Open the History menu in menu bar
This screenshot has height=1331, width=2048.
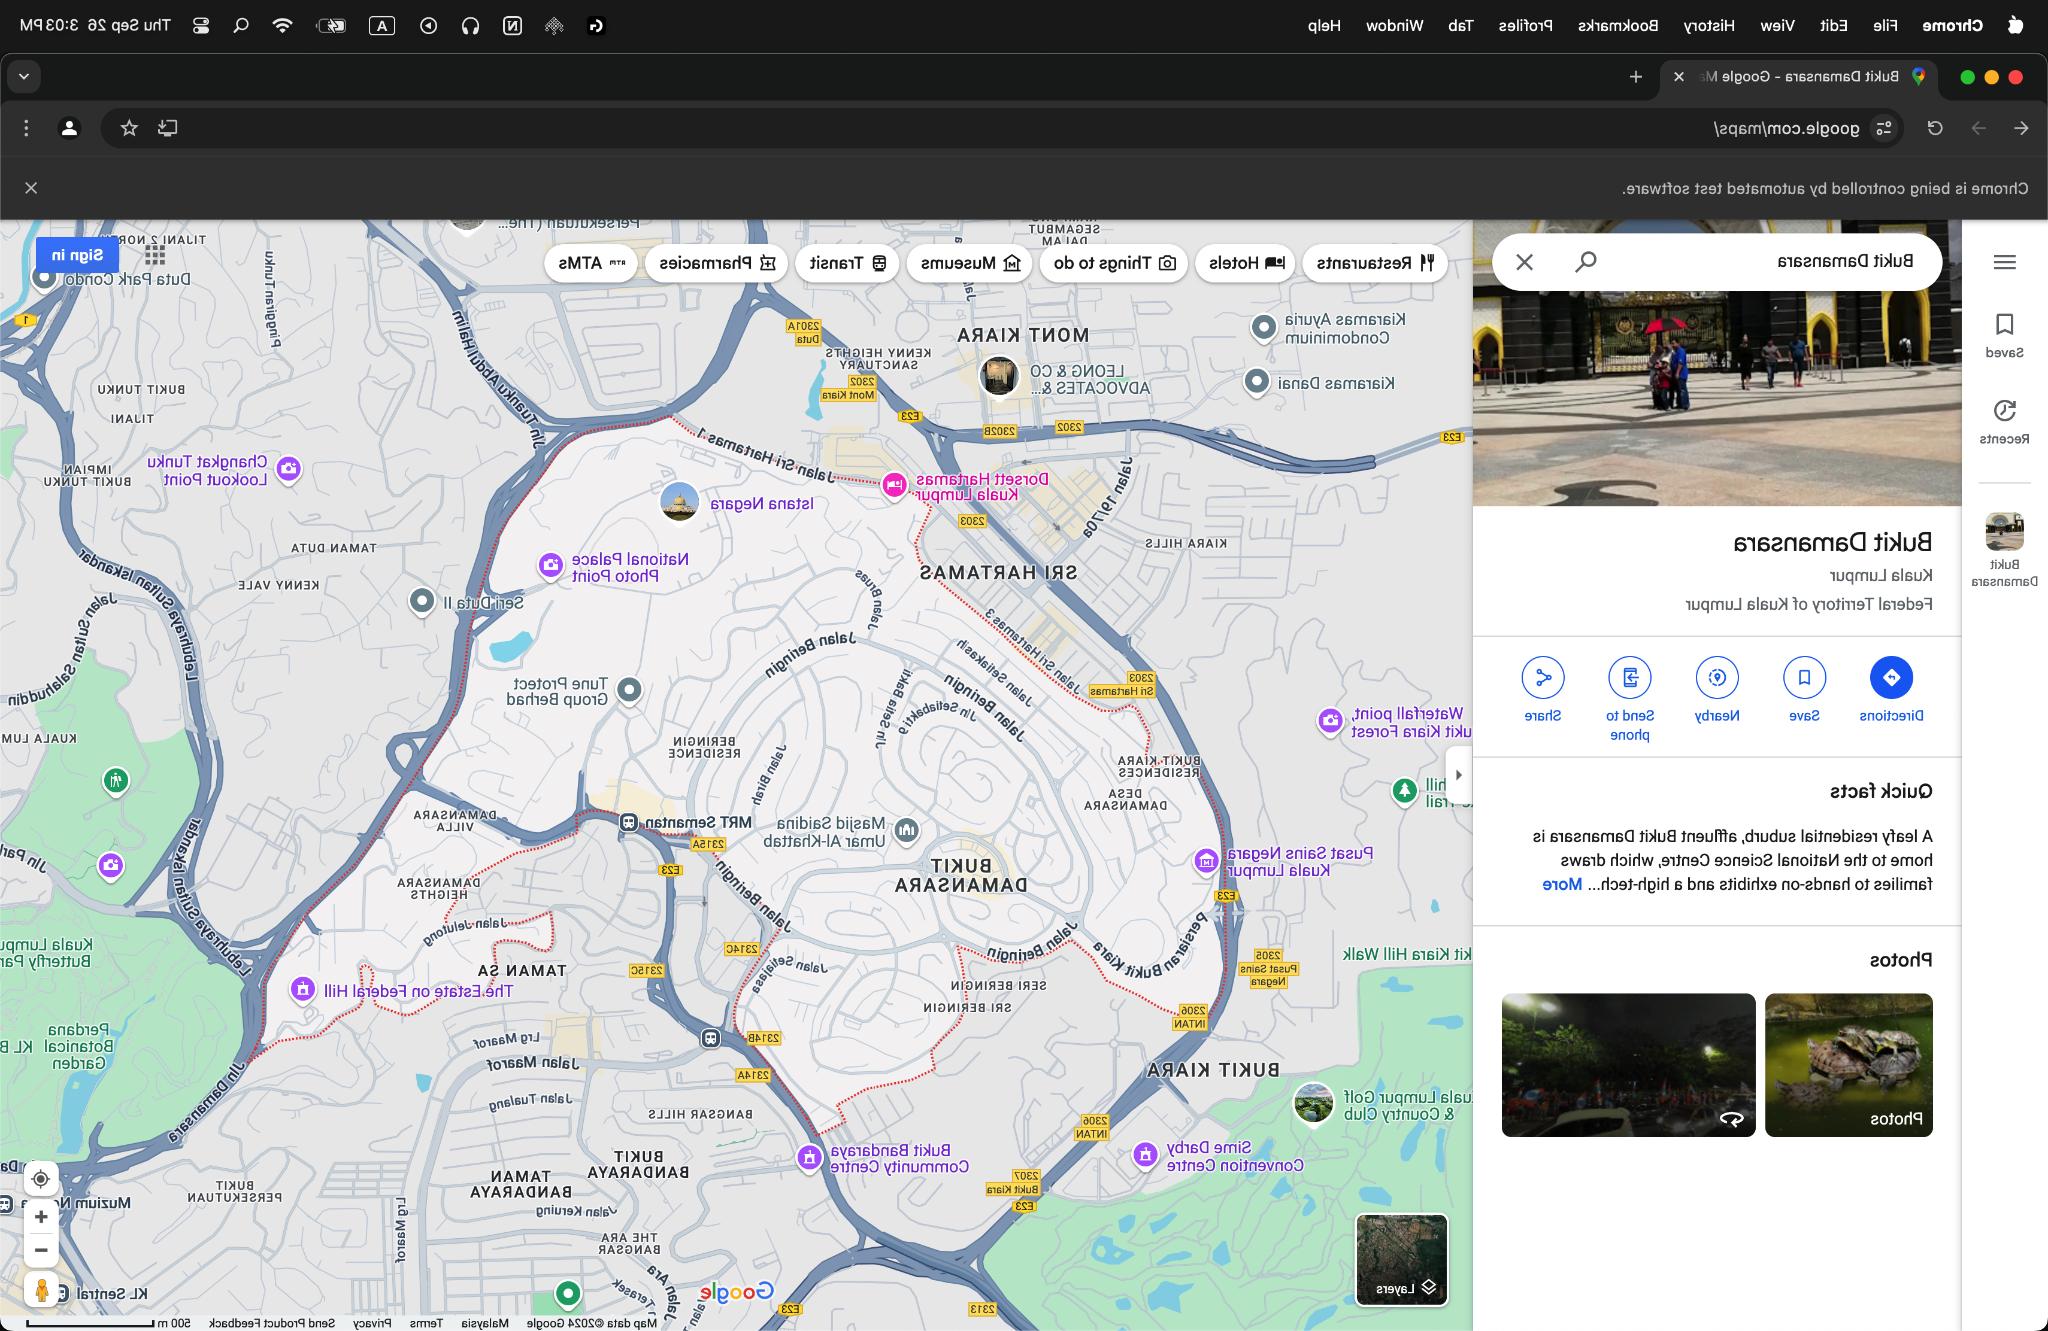click(1709, 26)
